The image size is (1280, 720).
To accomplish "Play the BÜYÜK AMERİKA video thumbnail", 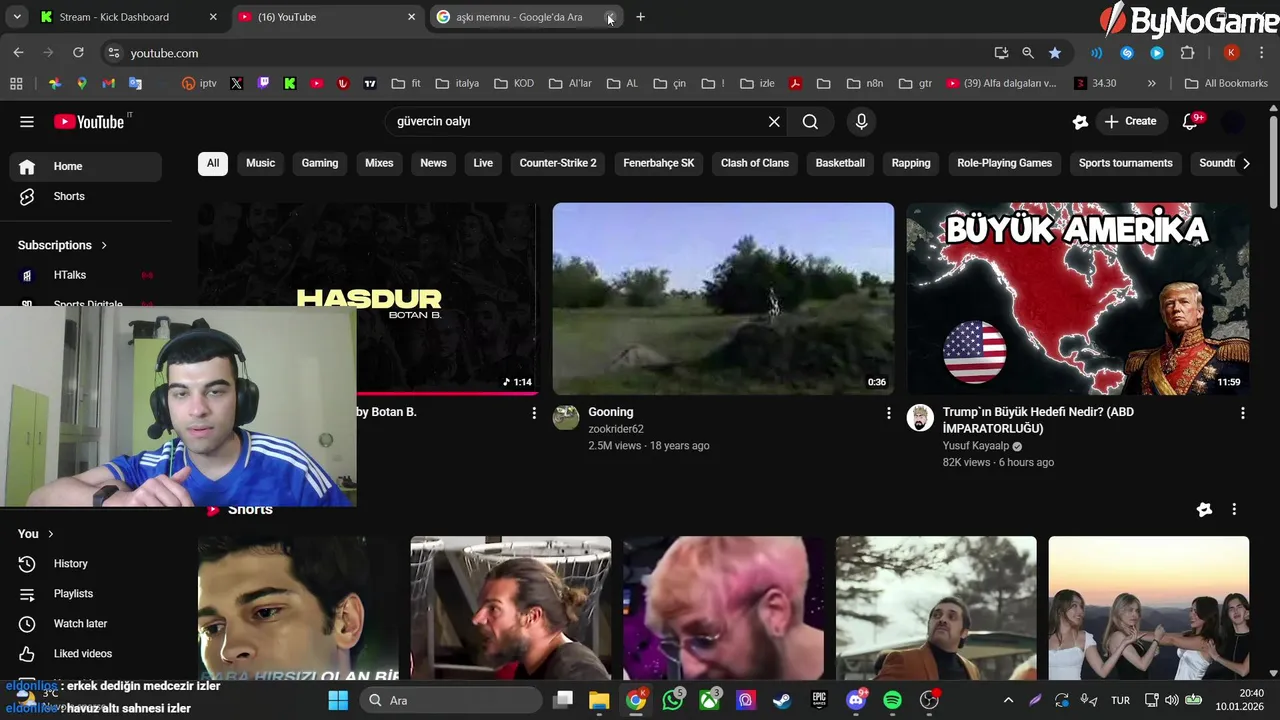I will pos(1078,299).
